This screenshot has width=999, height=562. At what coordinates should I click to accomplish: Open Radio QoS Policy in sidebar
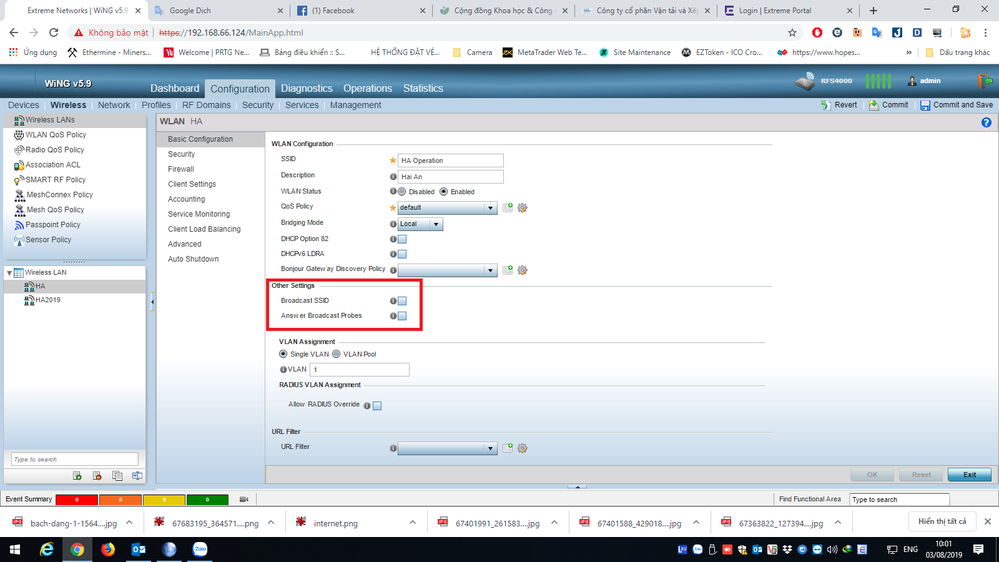48,150
